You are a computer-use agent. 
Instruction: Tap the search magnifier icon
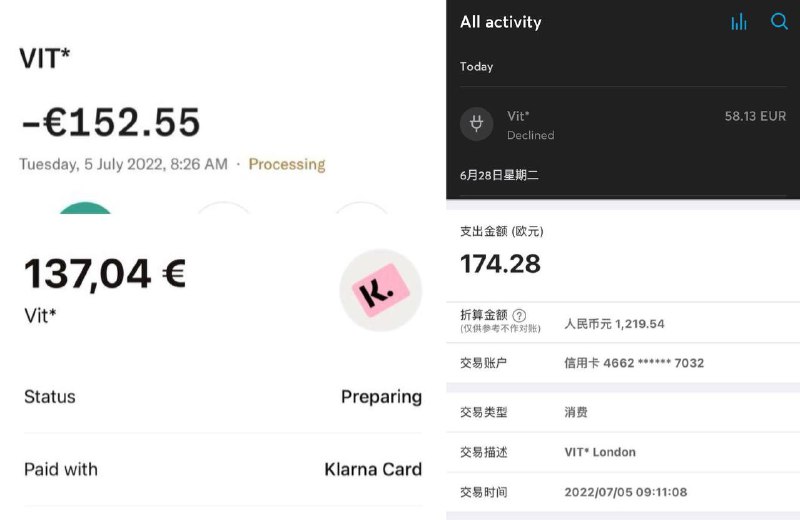[779, 21]
